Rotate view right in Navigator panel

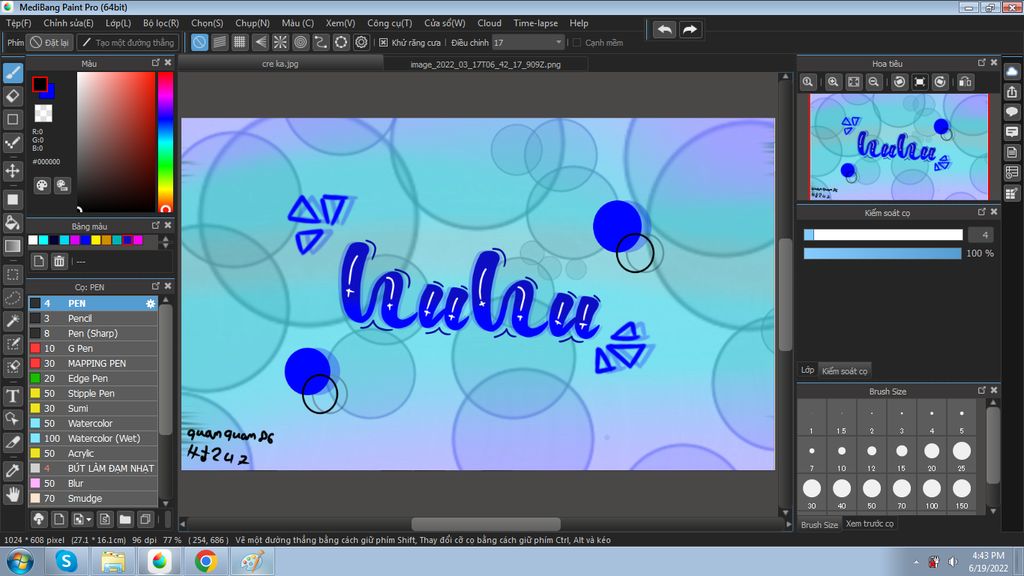click(x=940, y=82)
